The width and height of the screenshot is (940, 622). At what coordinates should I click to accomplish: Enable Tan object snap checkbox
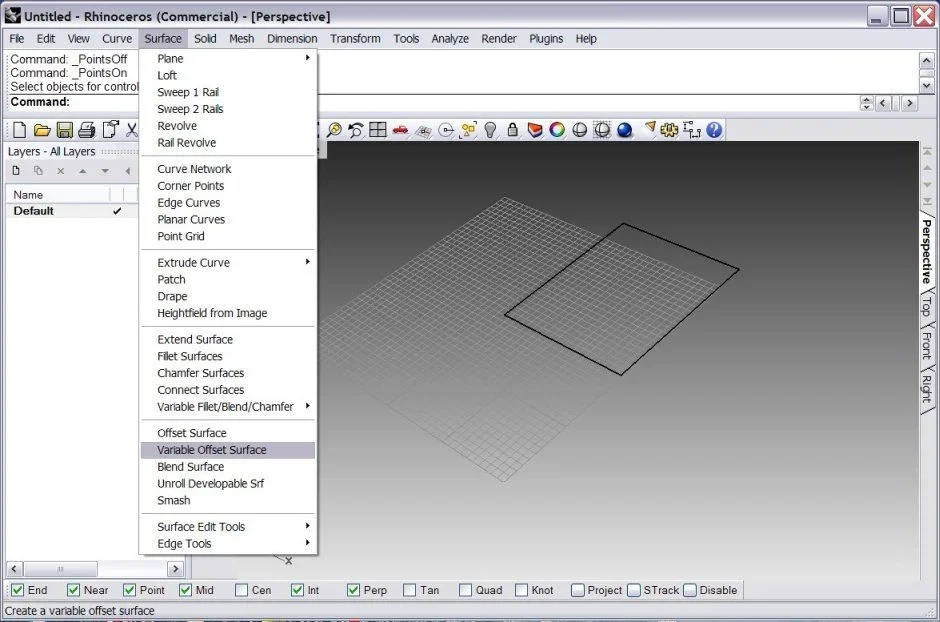click(x=409, y=590)
